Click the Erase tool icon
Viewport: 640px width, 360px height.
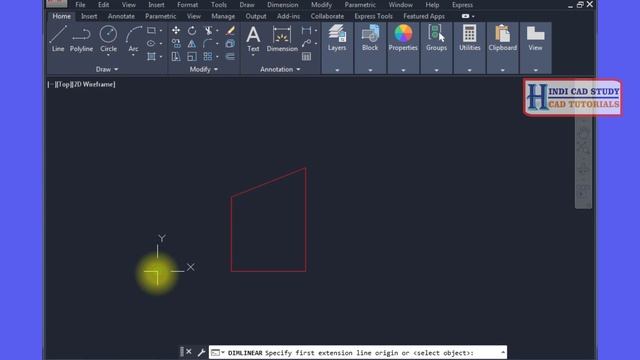(230, 31)
